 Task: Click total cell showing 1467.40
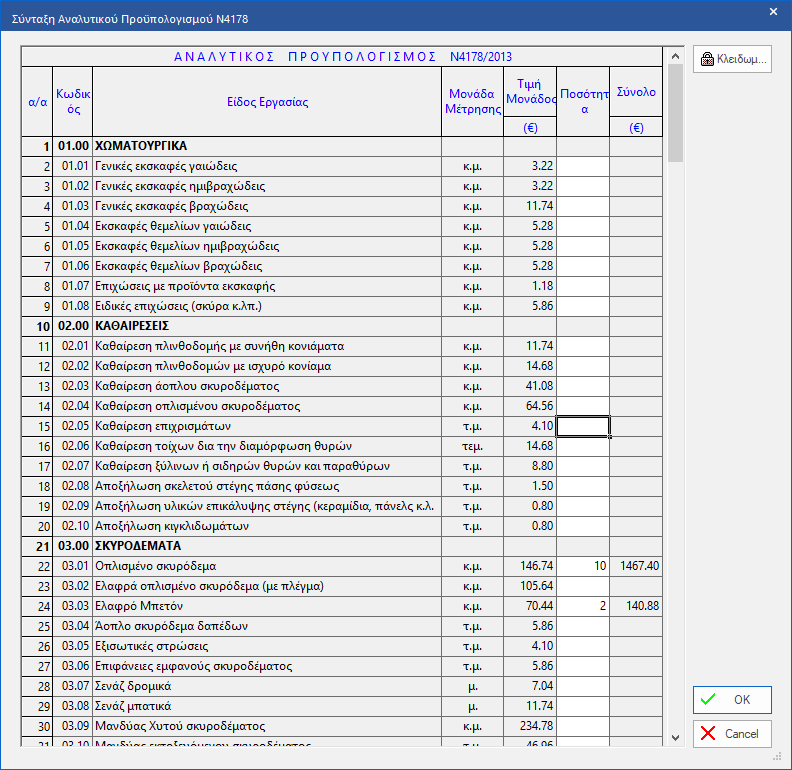[635, 566]
